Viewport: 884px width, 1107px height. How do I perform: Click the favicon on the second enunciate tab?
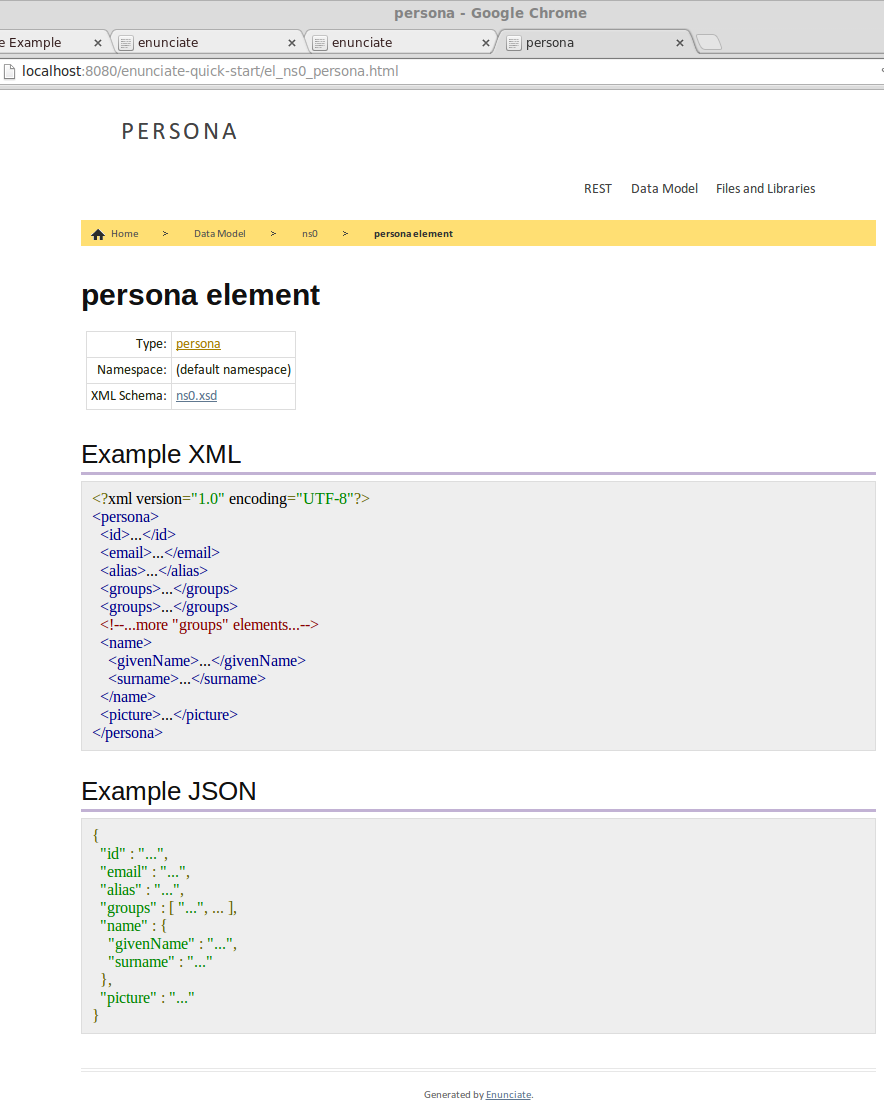pyautogui.click(x=320, y=43)
